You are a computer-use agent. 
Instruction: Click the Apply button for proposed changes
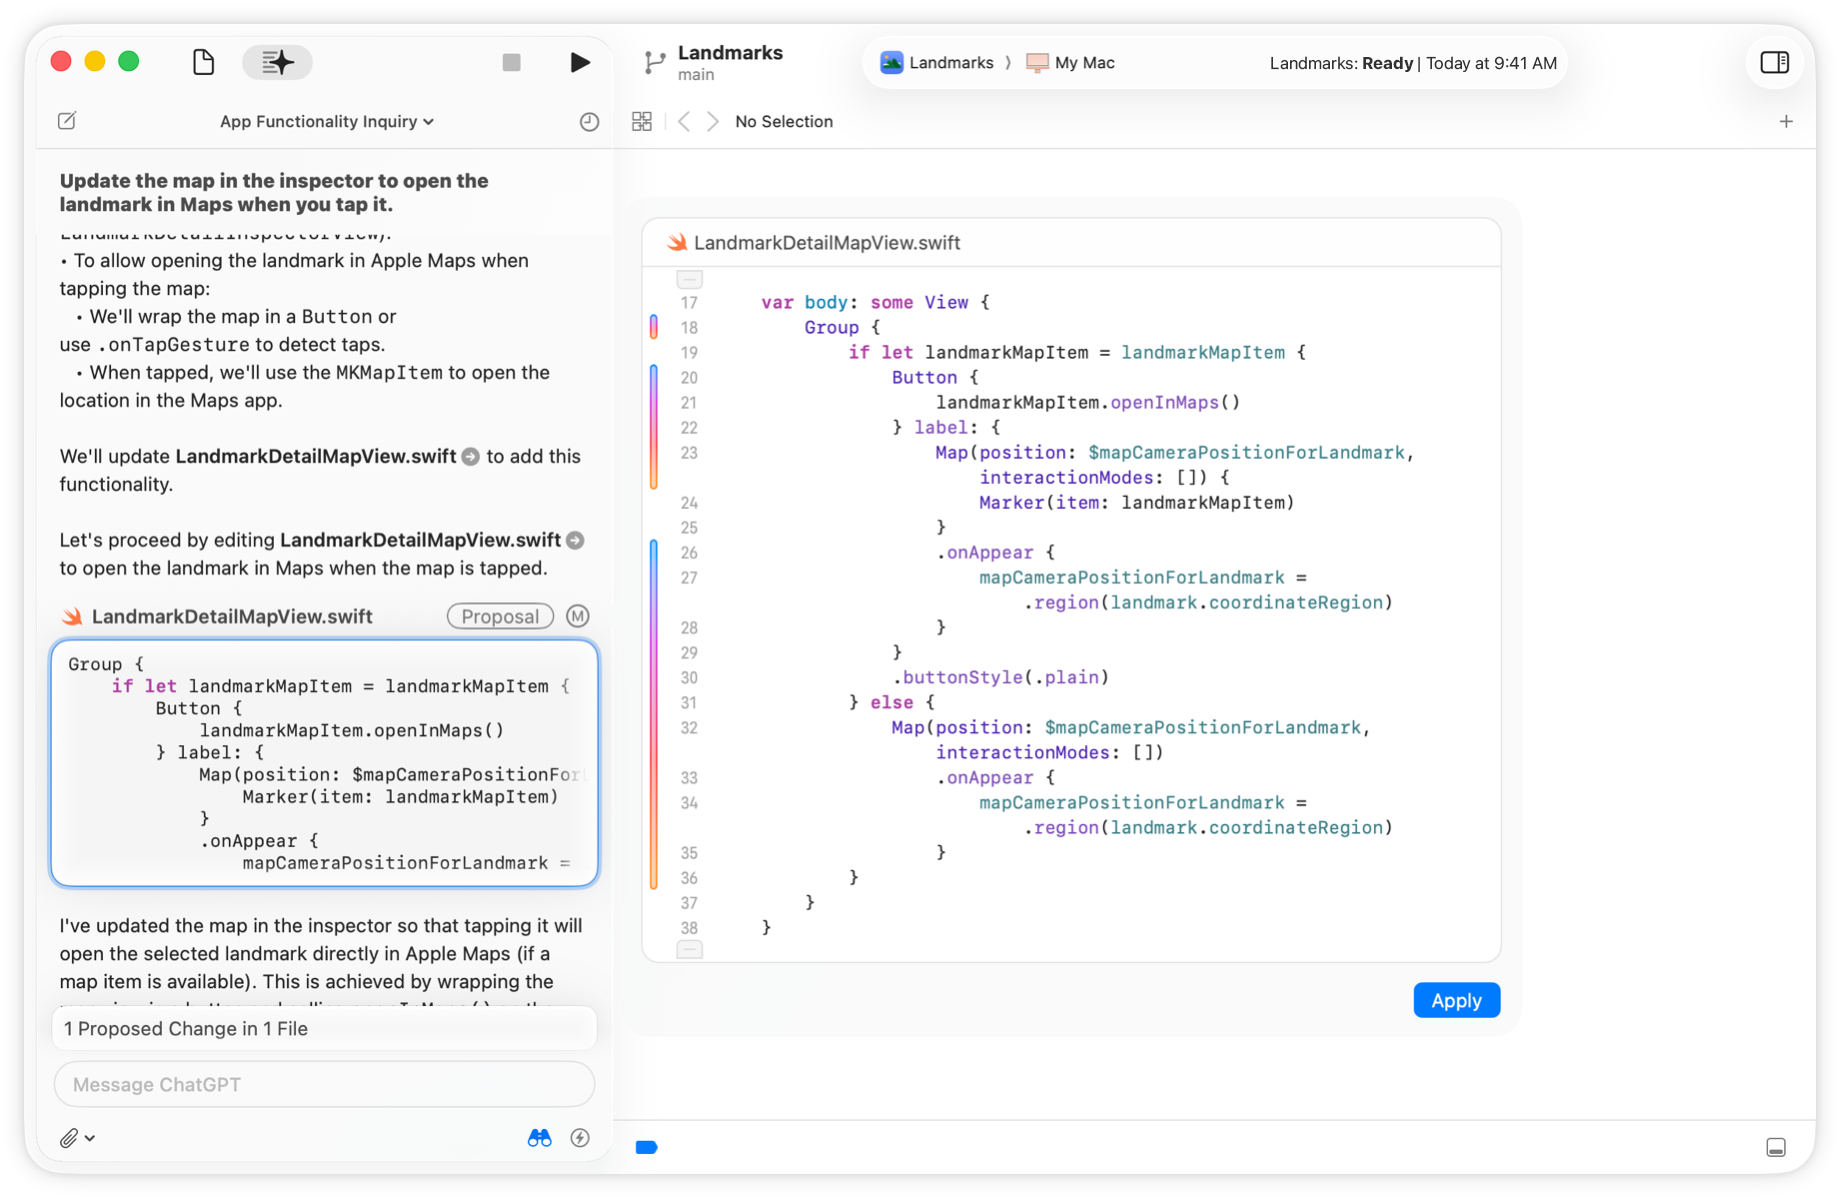coord(1456,1000)
